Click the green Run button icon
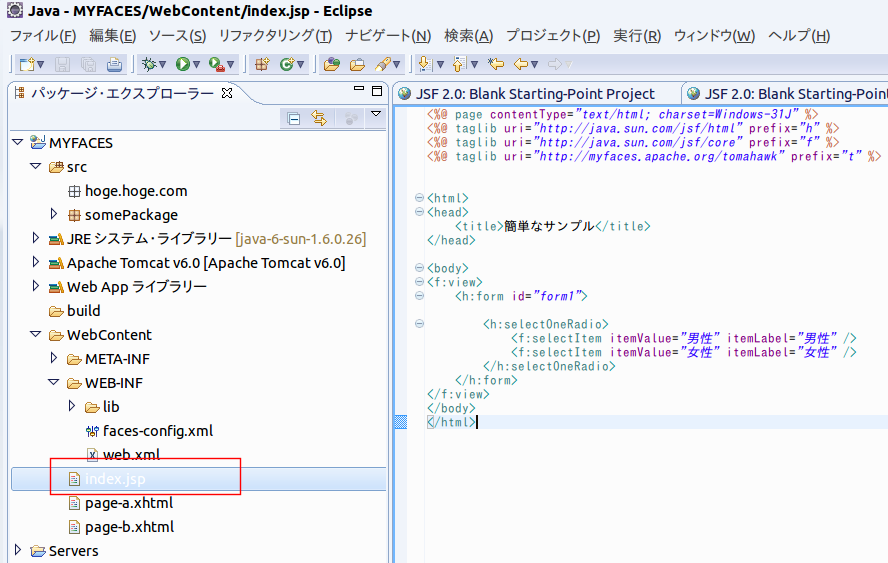 (x=182, y=64)
